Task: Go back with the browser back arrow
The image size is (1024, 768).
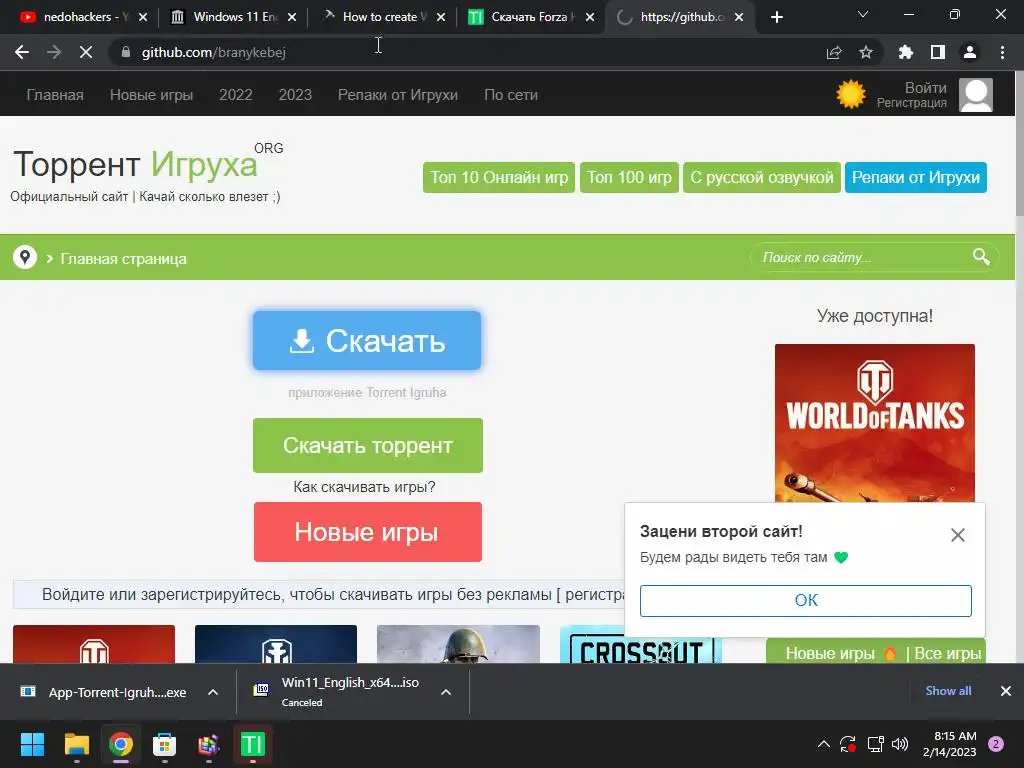Action: (22, 52)
